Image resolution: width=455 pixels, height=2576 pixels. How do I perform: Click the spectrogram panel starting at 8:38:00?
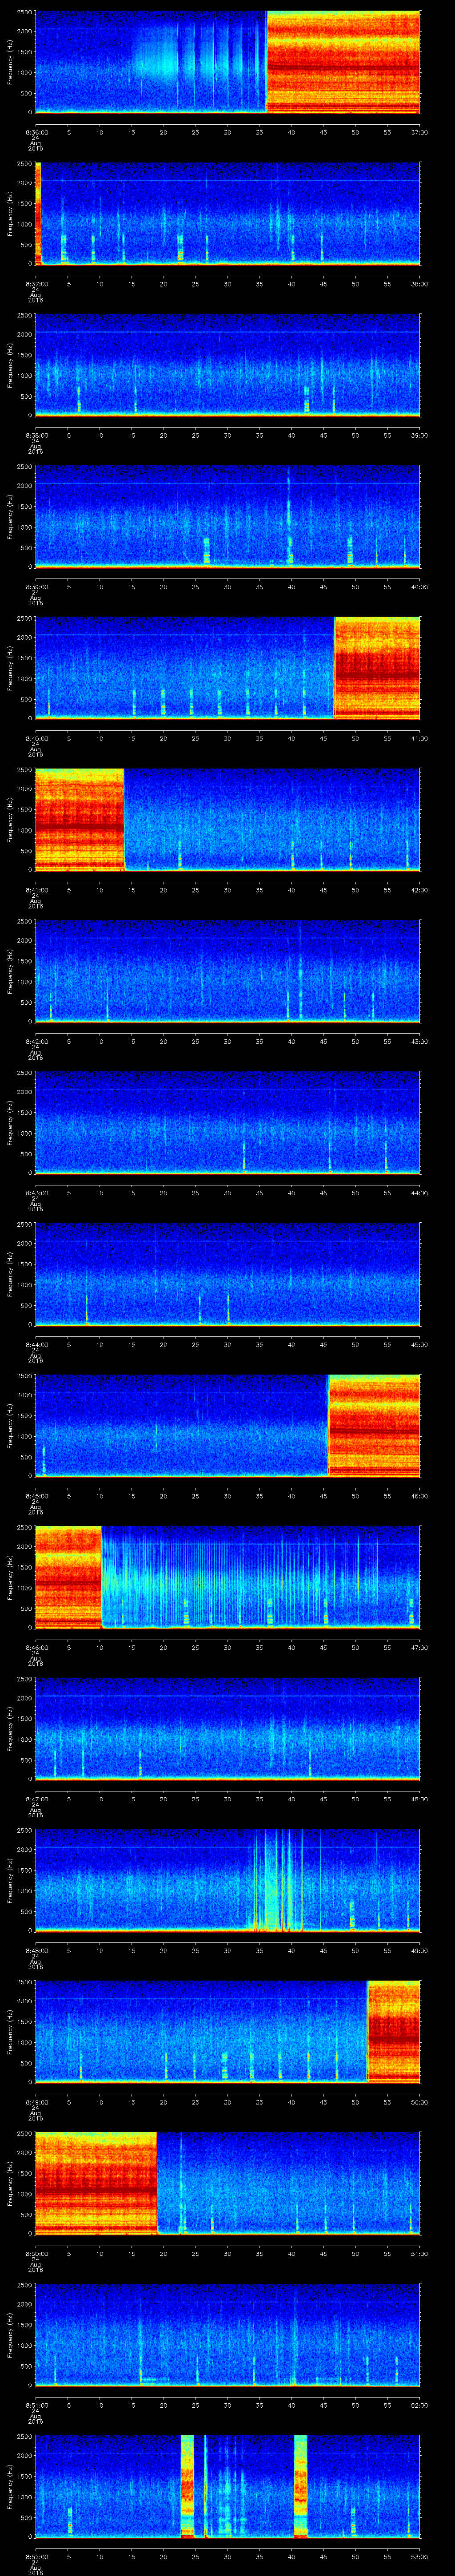227,365
